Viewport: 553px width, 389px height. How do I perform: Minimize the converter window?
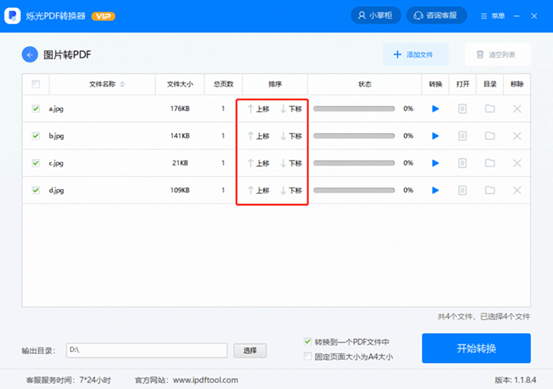point(517,16)
